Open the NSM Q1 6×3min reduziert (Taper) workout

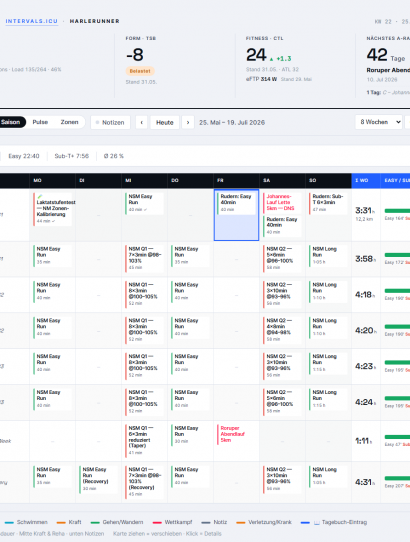pos(144,441)
